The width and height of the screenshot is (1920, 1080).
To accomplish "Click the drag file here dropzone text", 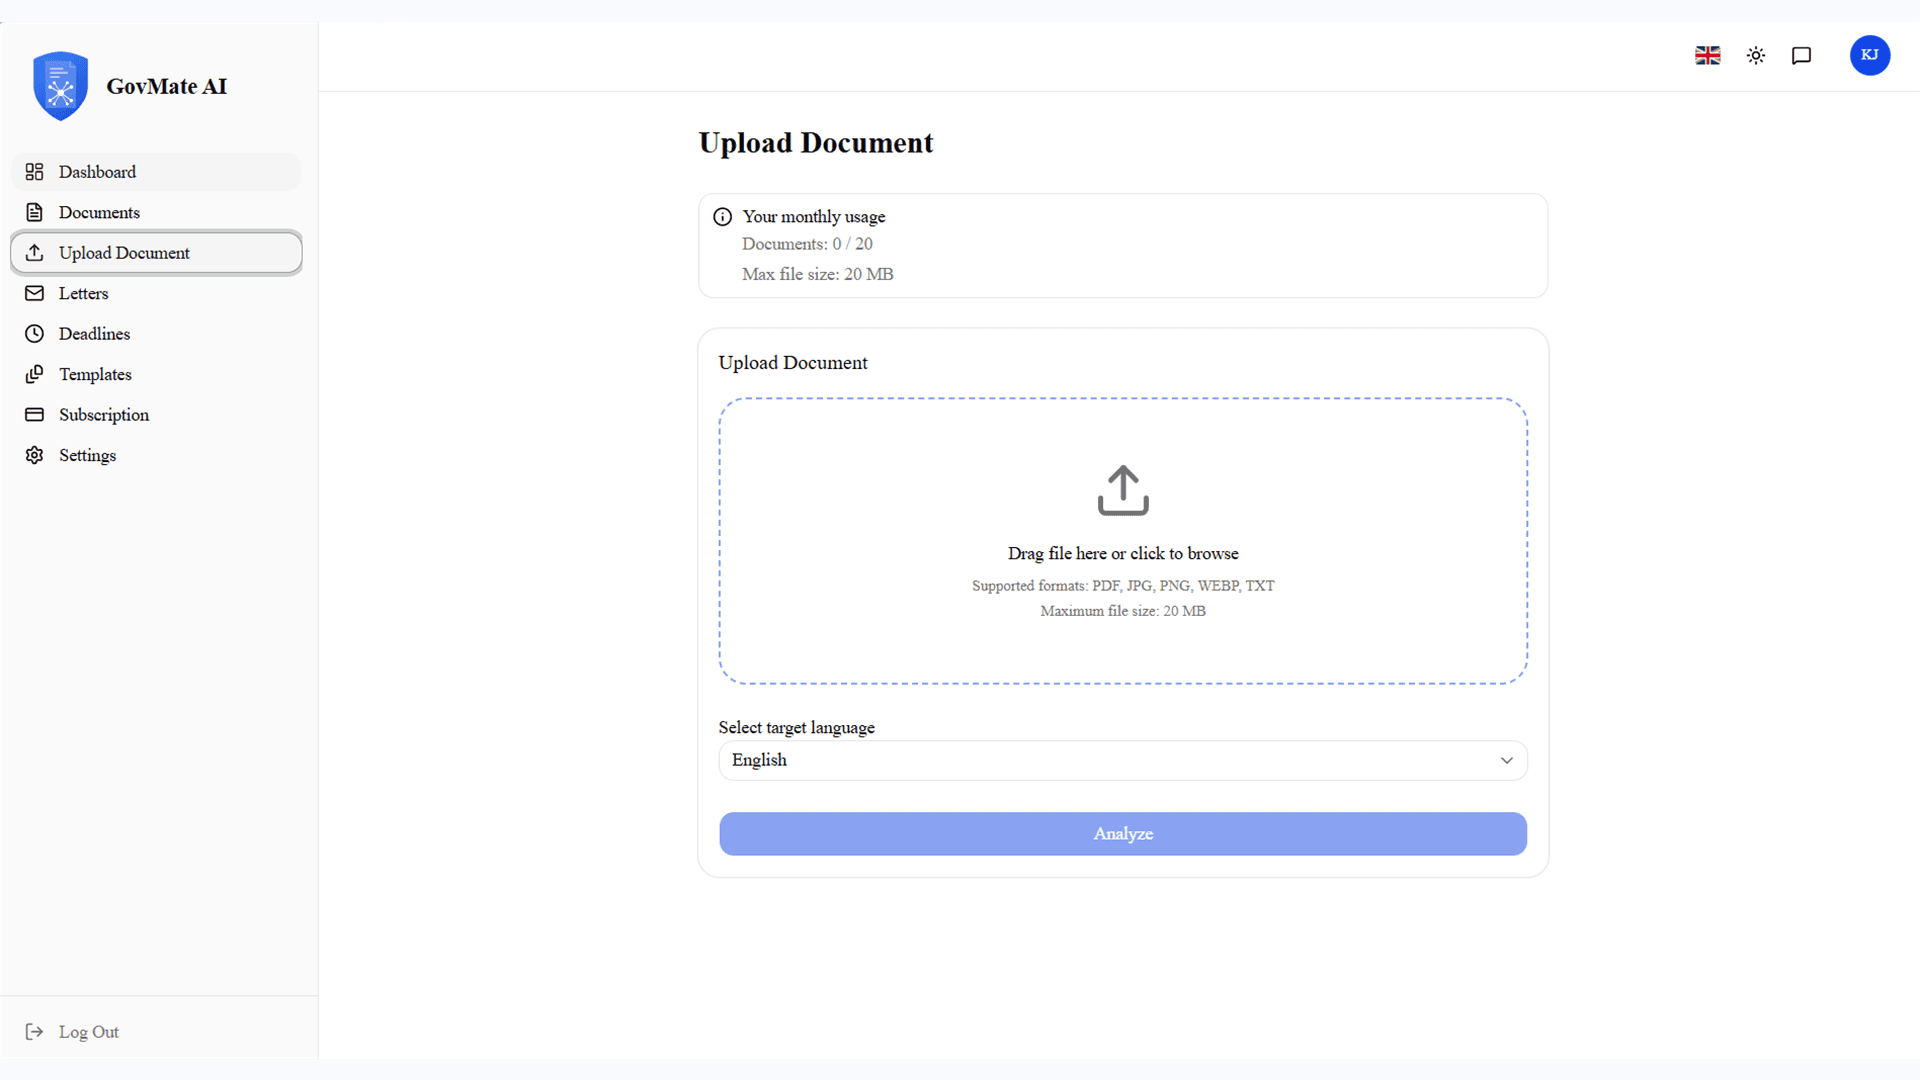I will coord(1123,554).
